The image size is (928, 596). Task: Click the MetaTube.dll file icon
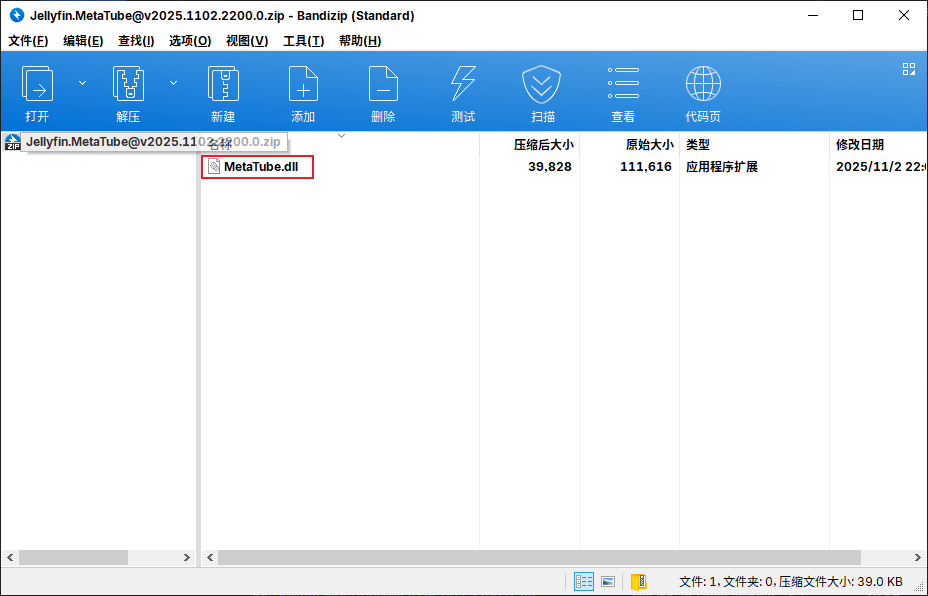[214, 167]
